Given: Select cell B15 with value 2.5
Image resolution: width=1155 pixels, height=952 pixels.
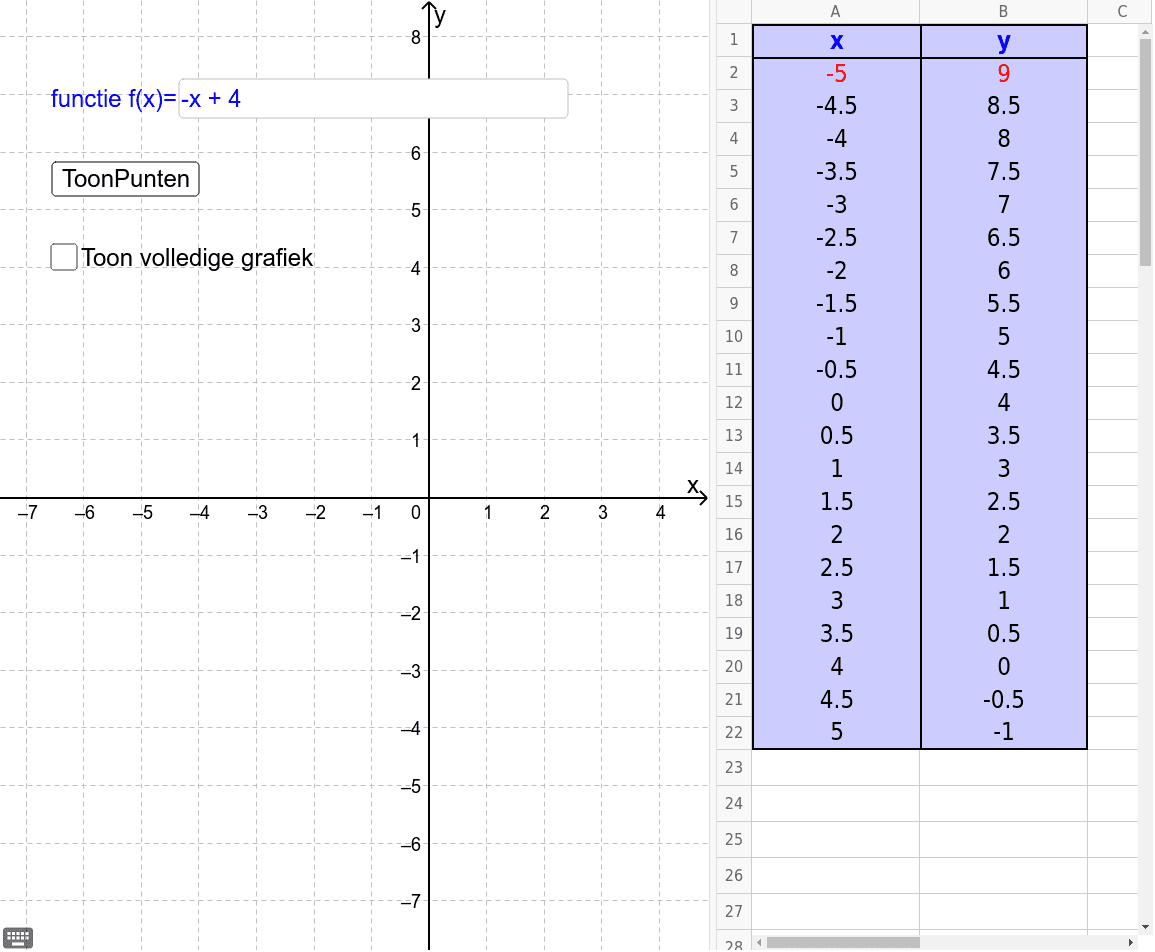Looking at the screenshot, I should (x=1003, y=502).
